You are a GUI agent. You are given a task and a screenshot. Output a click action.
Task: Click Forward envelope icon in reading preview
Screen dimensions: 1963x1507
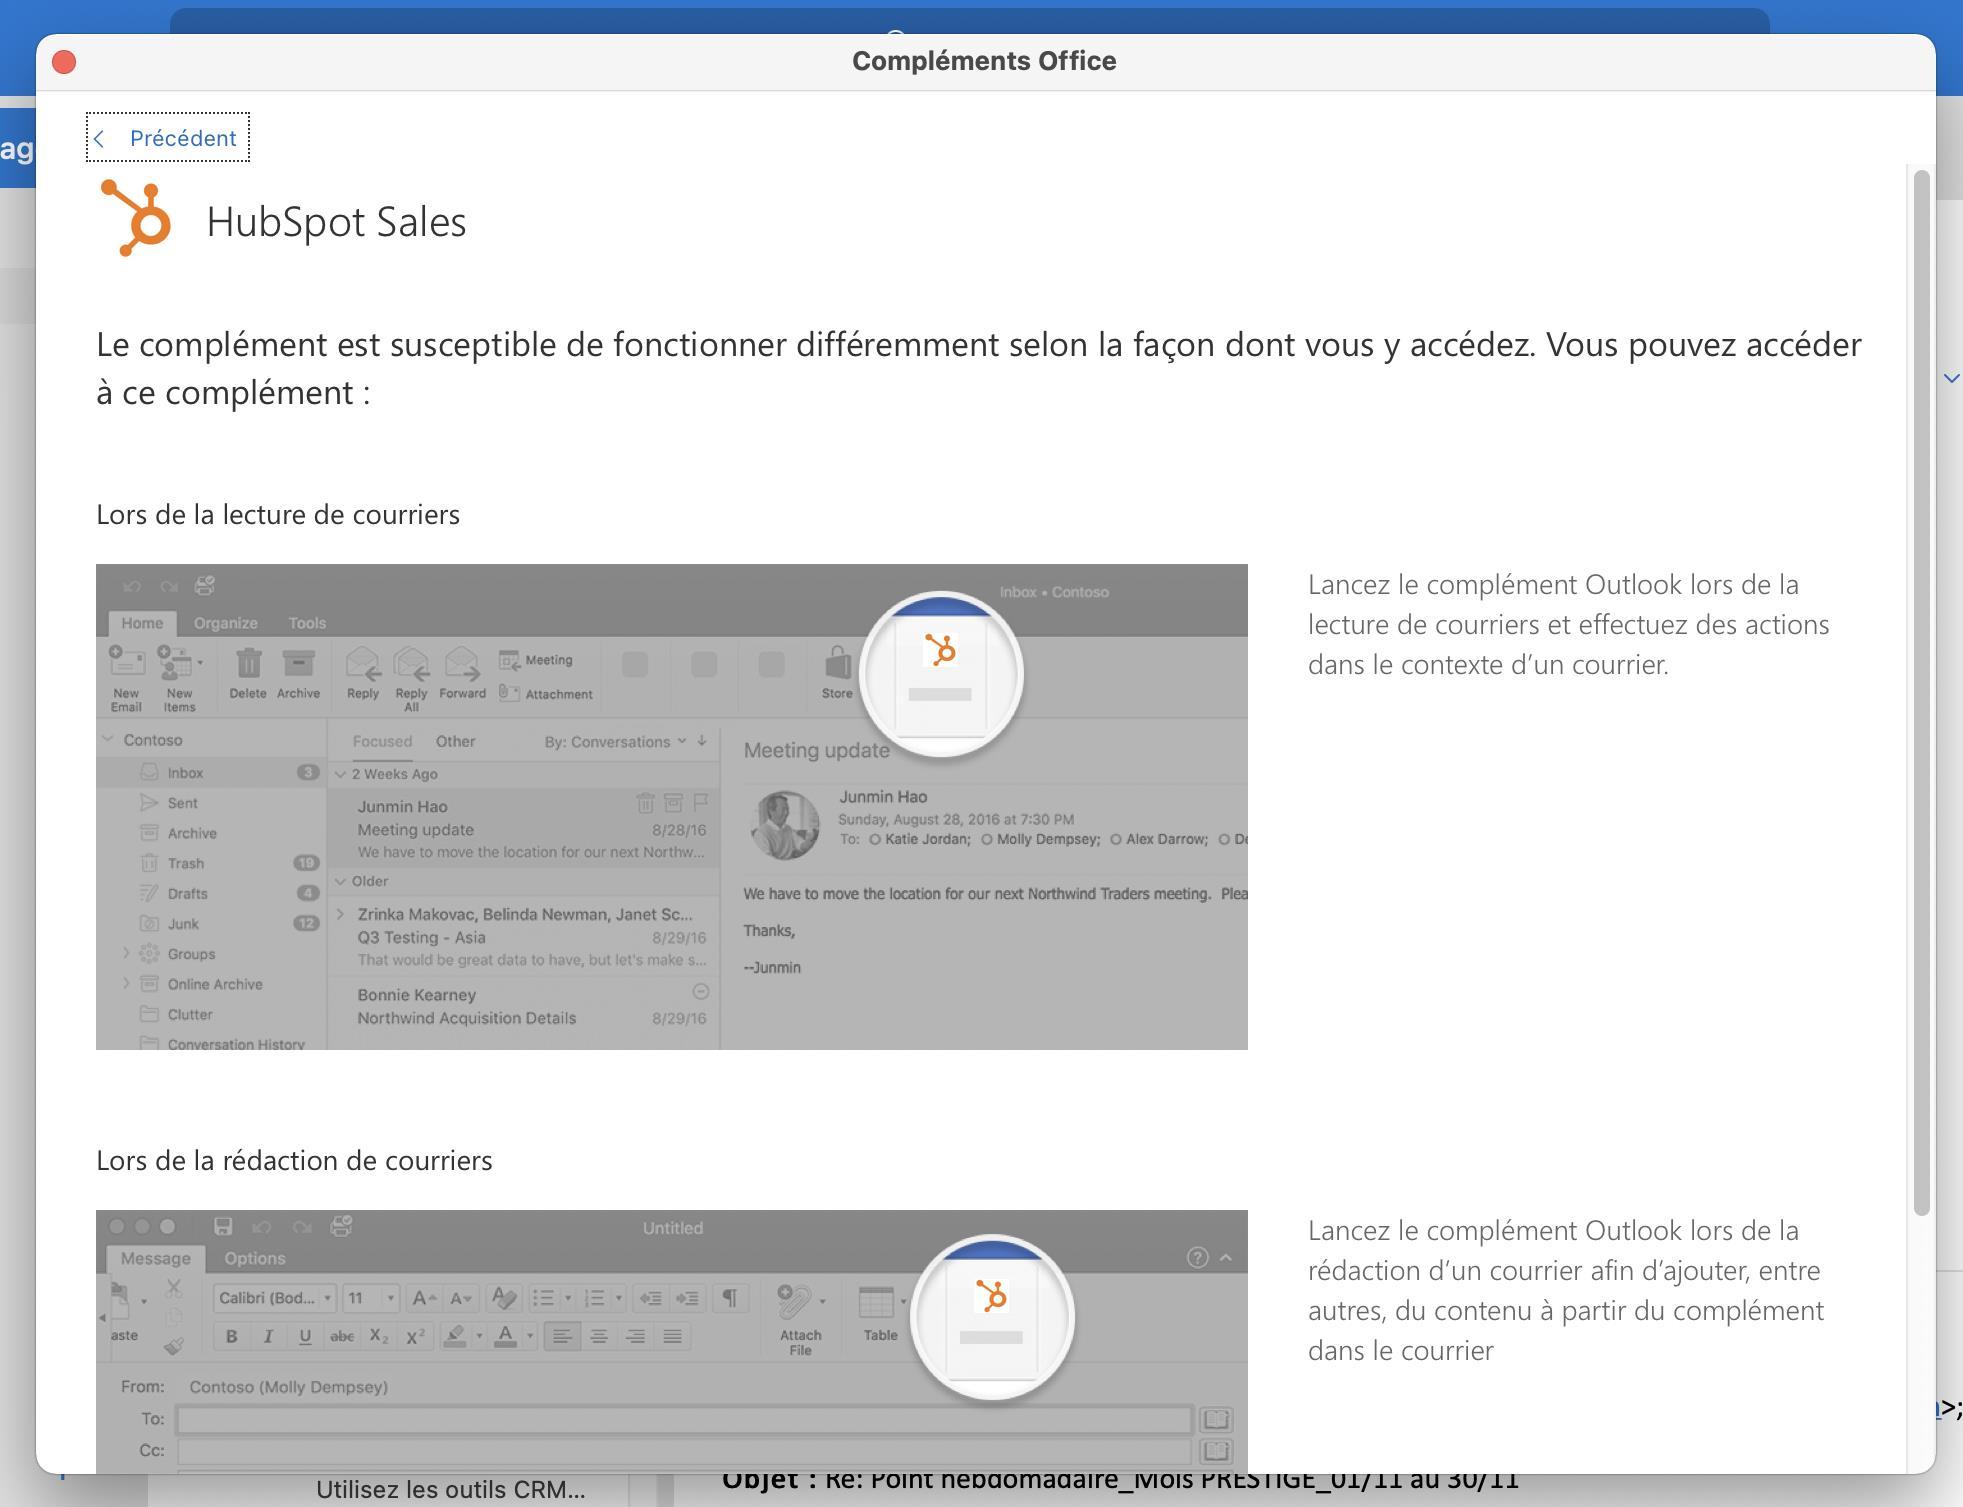[x=461, y=664]
